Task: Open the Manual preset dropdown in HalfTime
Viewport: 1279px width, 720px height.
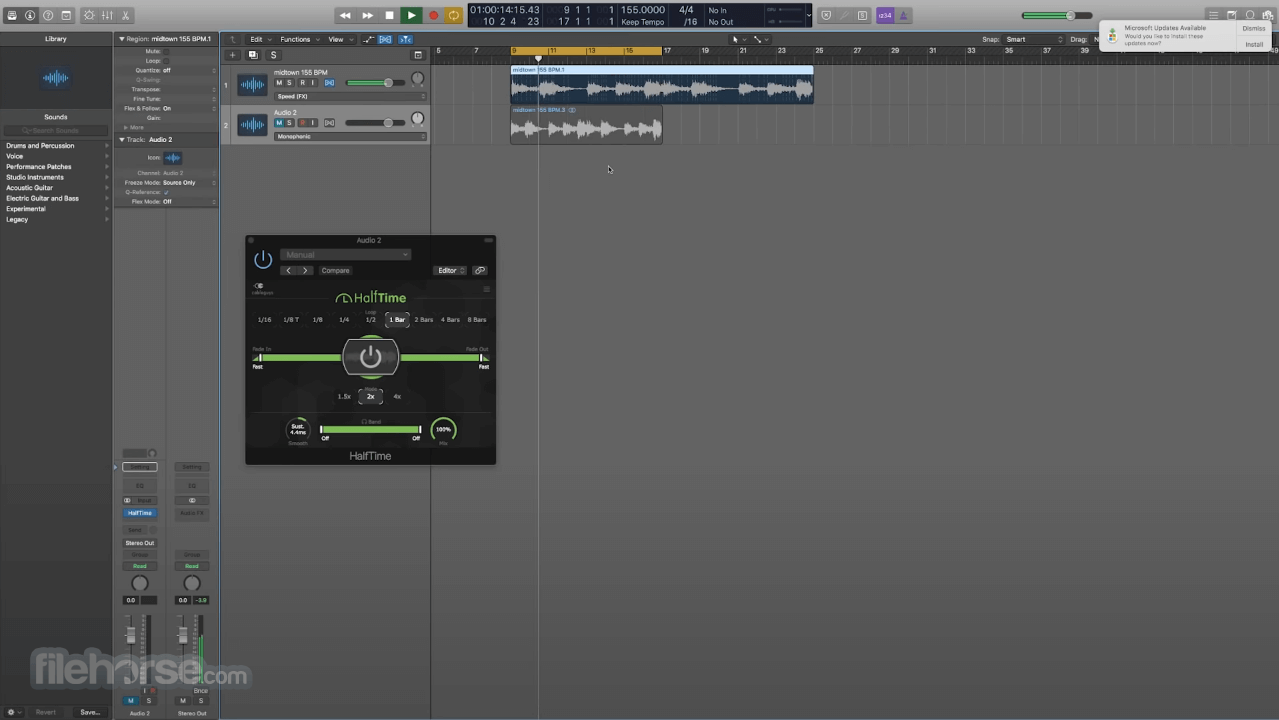Action: (345, 254)
